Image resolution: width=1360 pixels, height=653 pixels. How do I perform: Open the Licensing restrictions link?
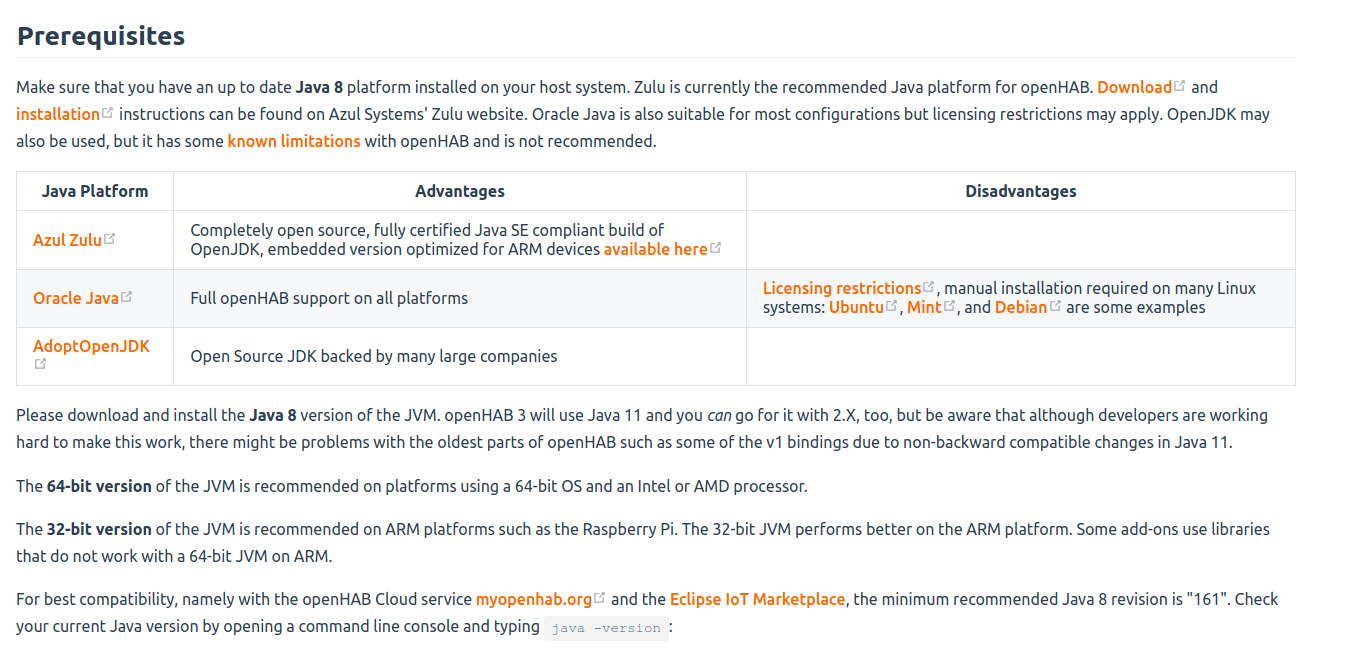pos(842,288)
